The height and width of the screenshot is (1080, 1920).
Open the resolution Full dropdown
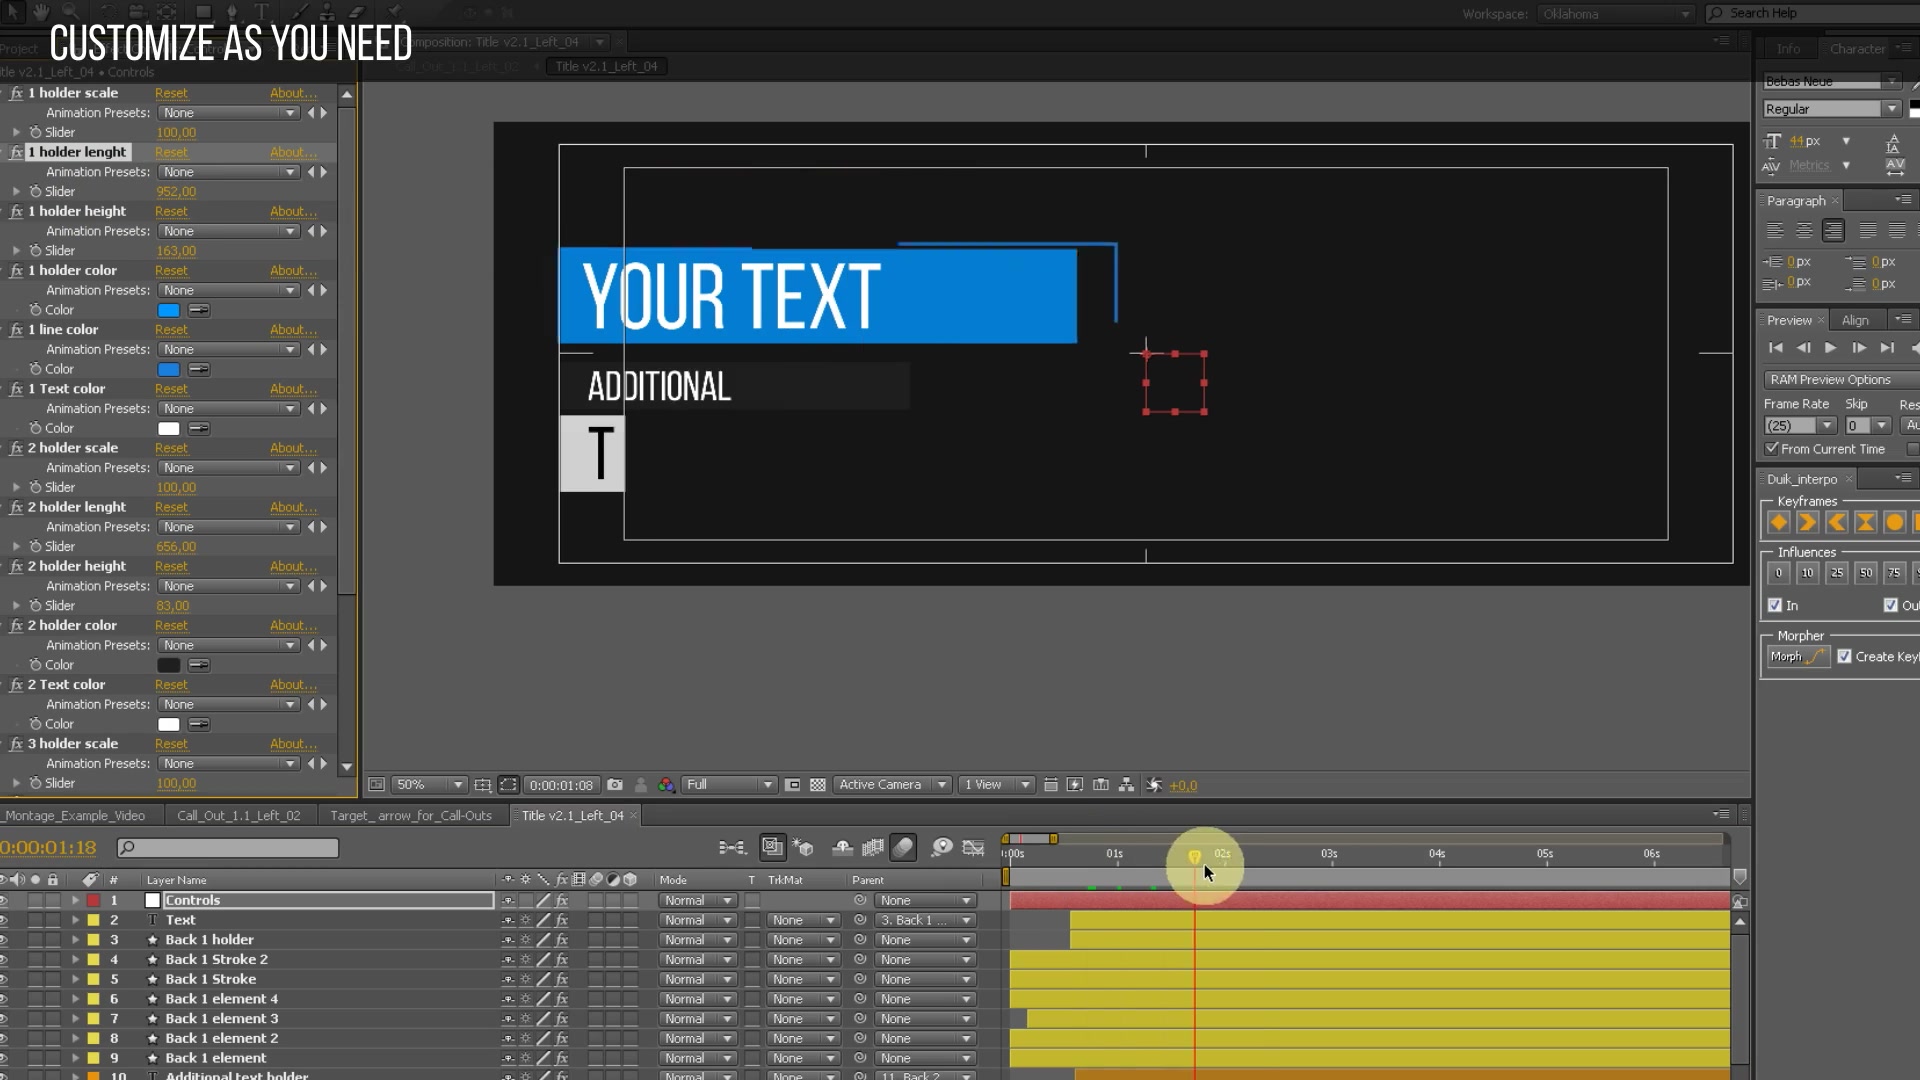[729, 785]
